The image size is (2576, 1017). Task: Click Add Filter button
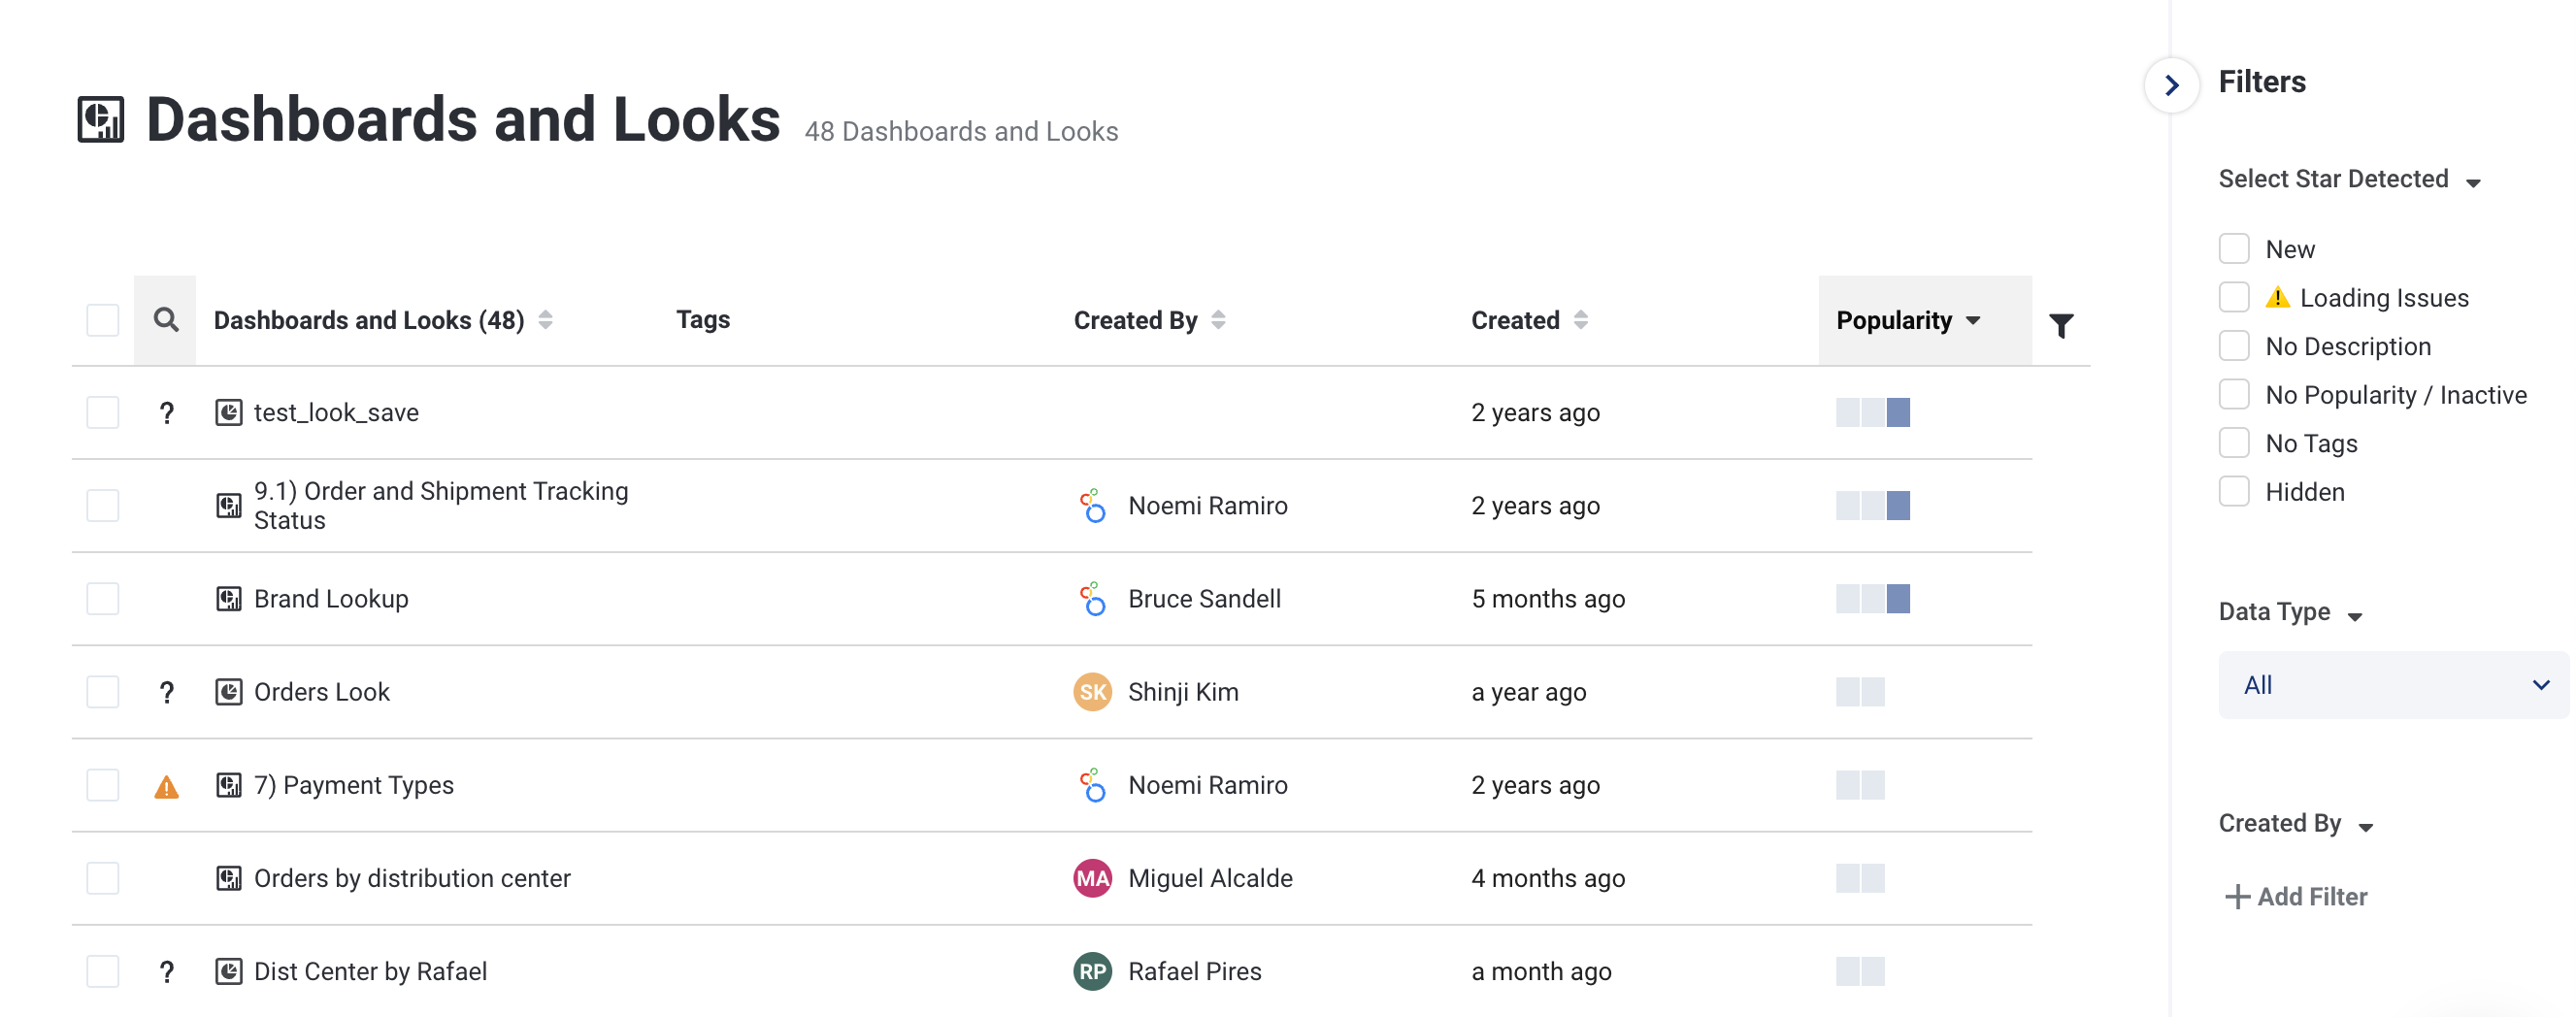(2296, 896)
